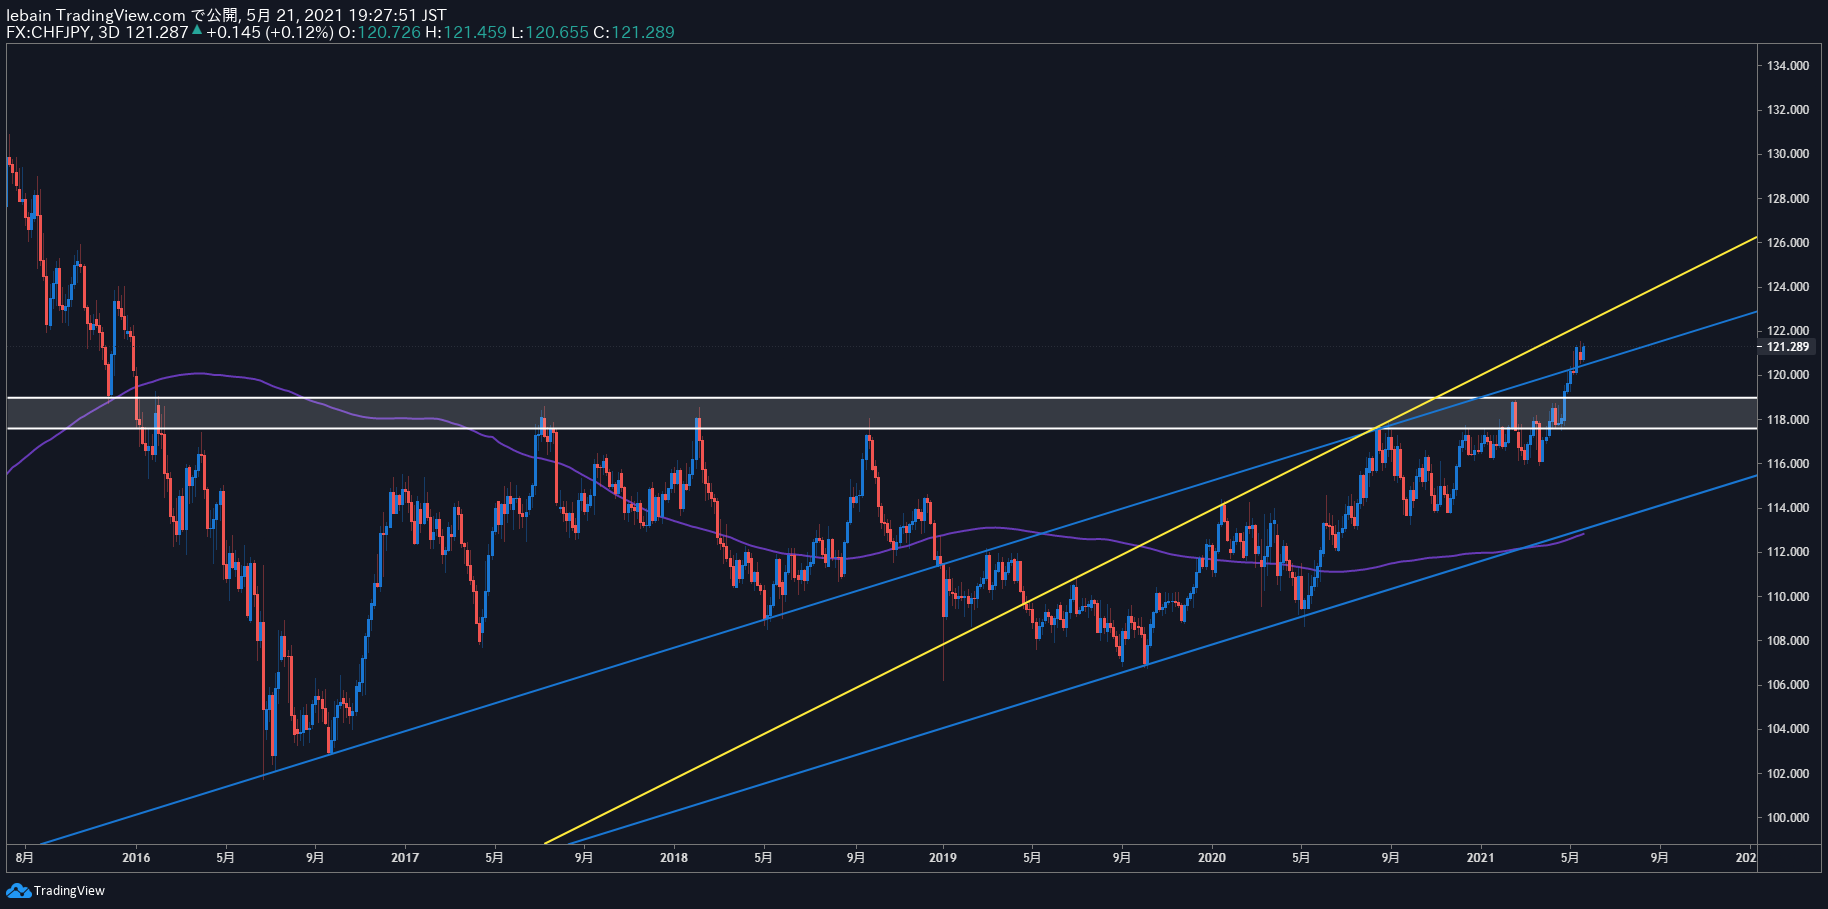Click the 3D timeframe text in header
1828x909 pixels.
coord(109,32)
